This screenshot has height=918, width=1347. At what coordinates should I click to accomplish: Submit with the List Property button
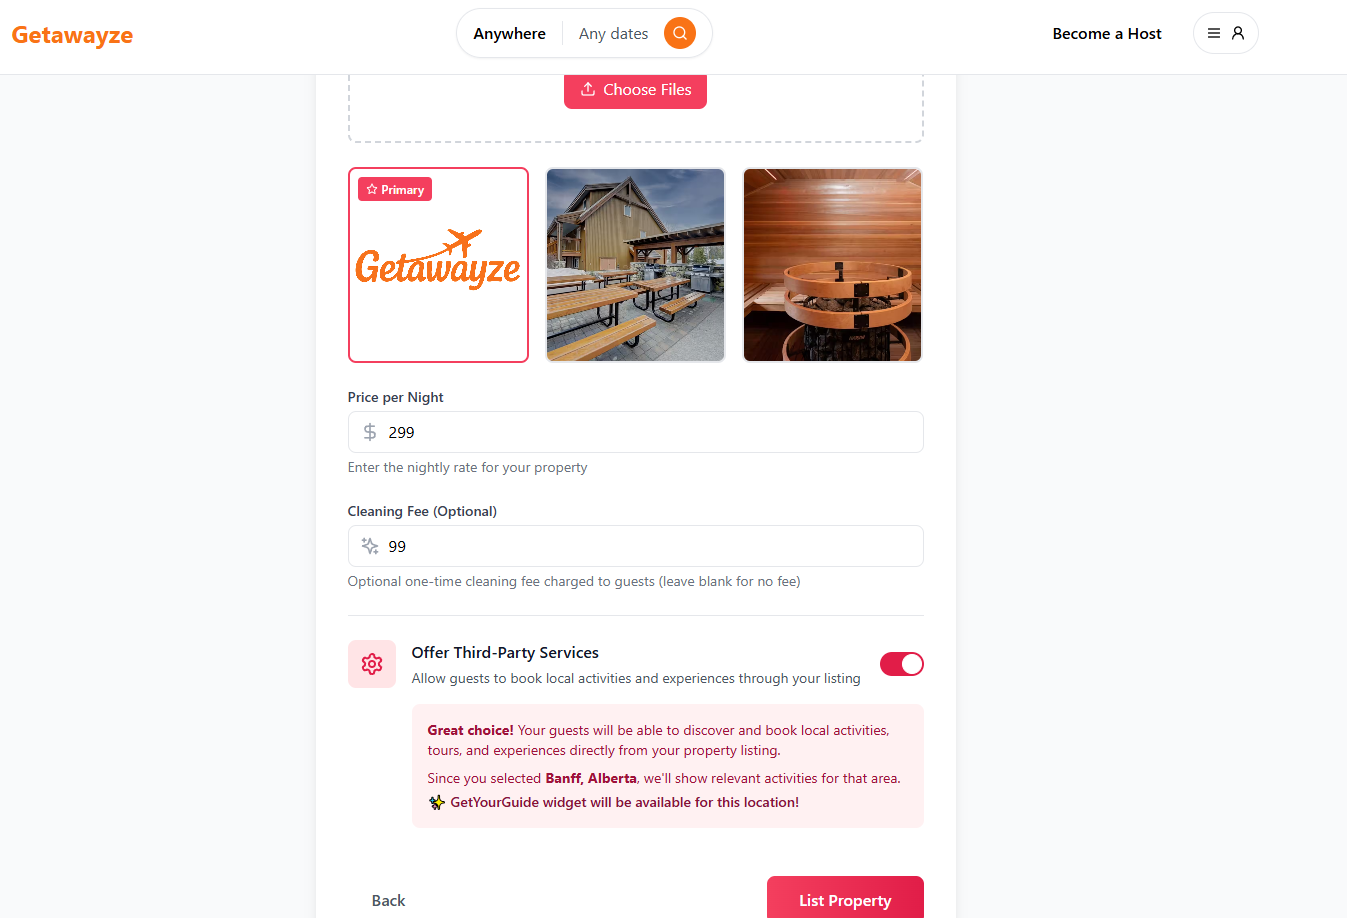pyautogui.click(x=845, y=899)
